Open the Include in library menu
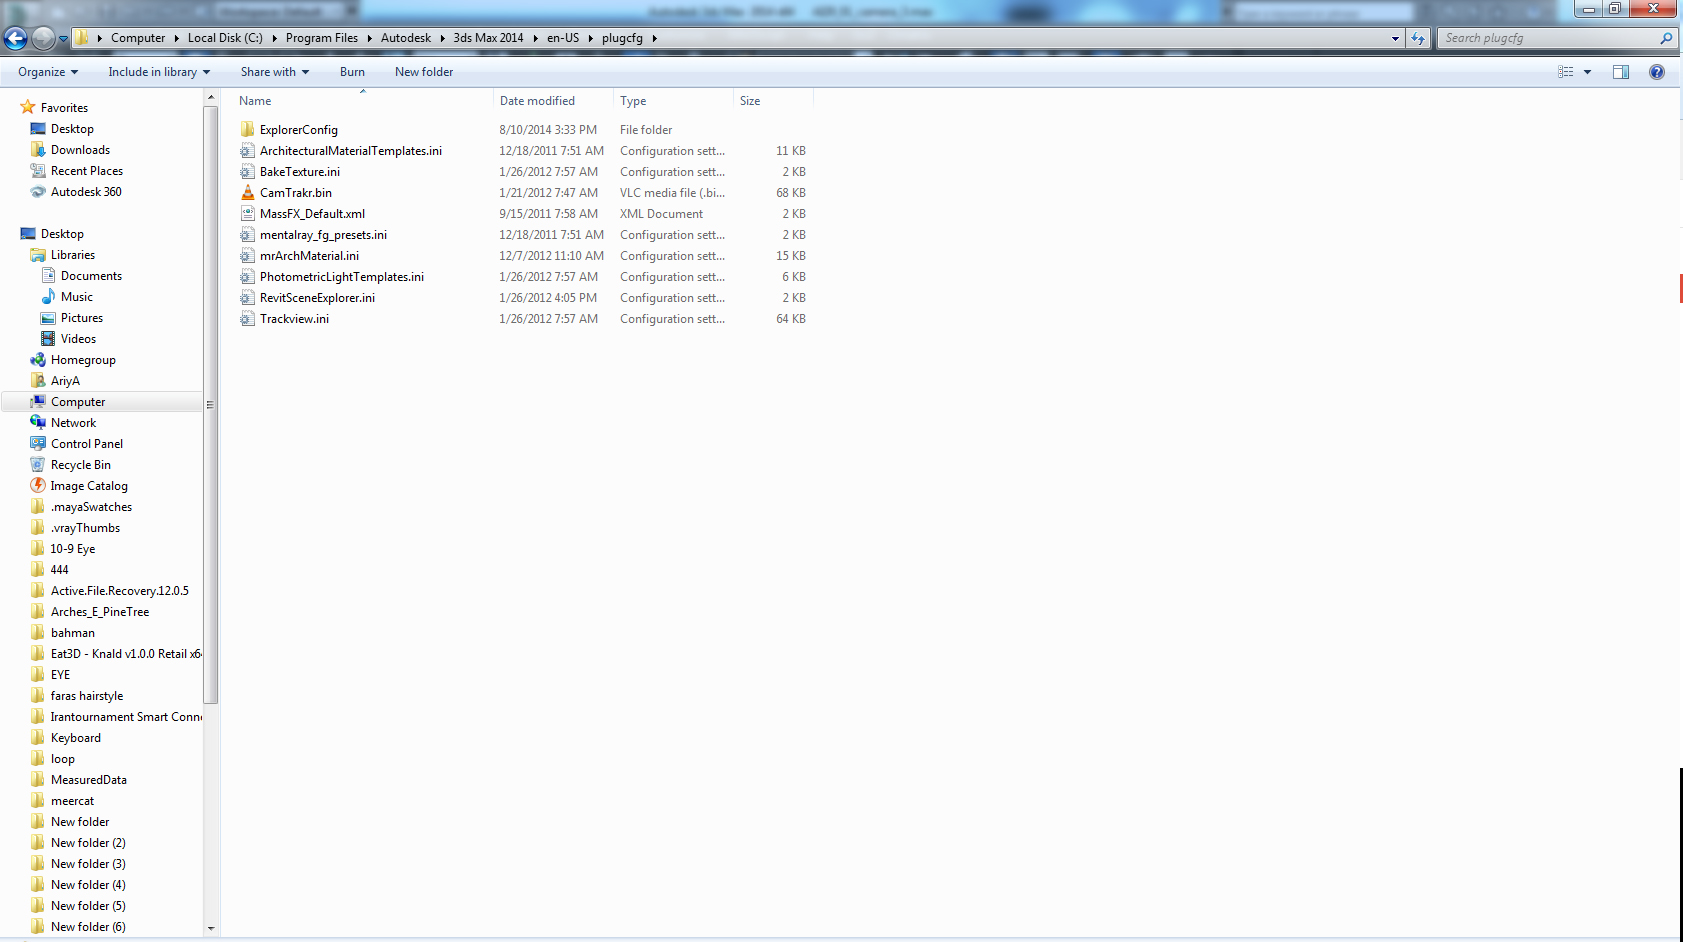The height and width of the screenshot is (942, 1683). click(159, 72)
